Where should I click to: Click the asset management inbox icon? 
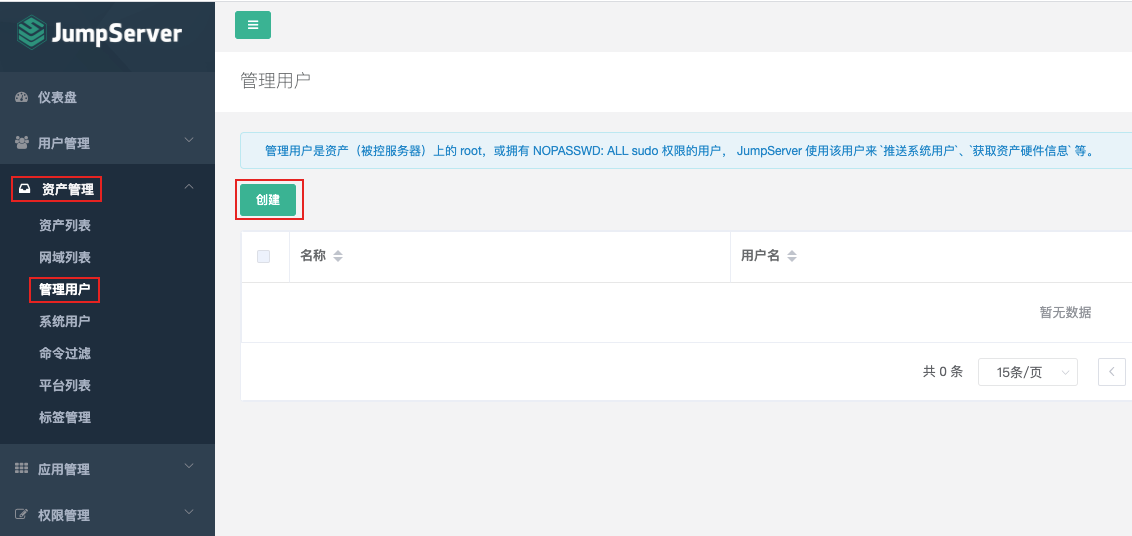[x=25, y=190]
